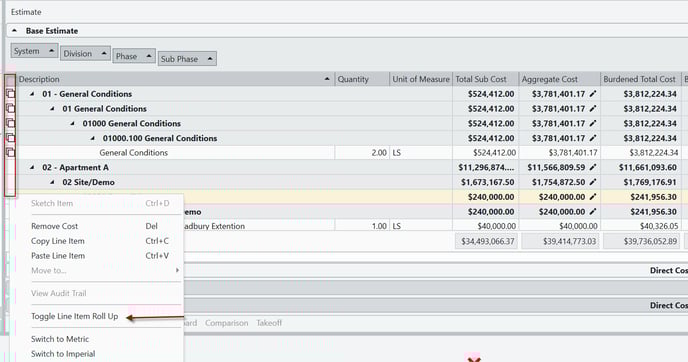Viewport: 688px width, 362px height.
Task: Collapse the 01000.100 General Conditions row
Action: click(93, 138)
